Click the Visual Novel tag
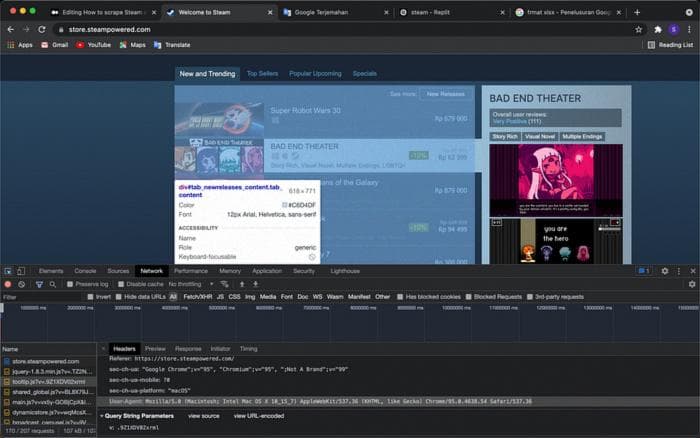Image resolution: width=700 pixels, height=438 pixels. (540, 137)
